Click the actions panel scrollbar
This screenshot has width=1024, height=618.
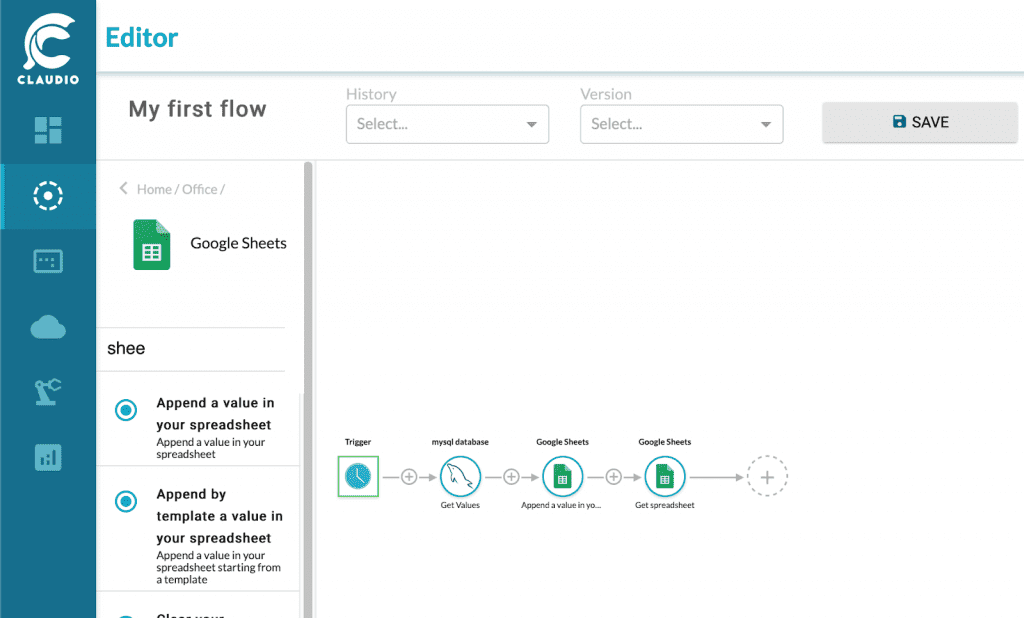click(x=308, y=389)
